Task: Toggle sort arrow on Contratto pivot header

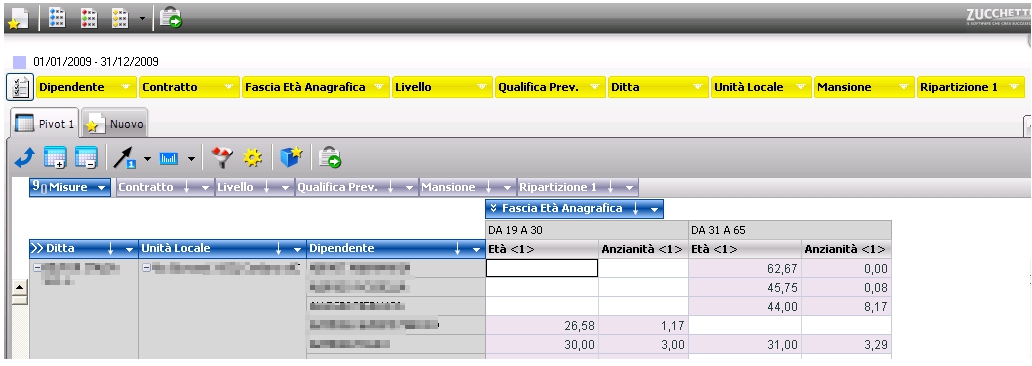Action: (187, 188)
